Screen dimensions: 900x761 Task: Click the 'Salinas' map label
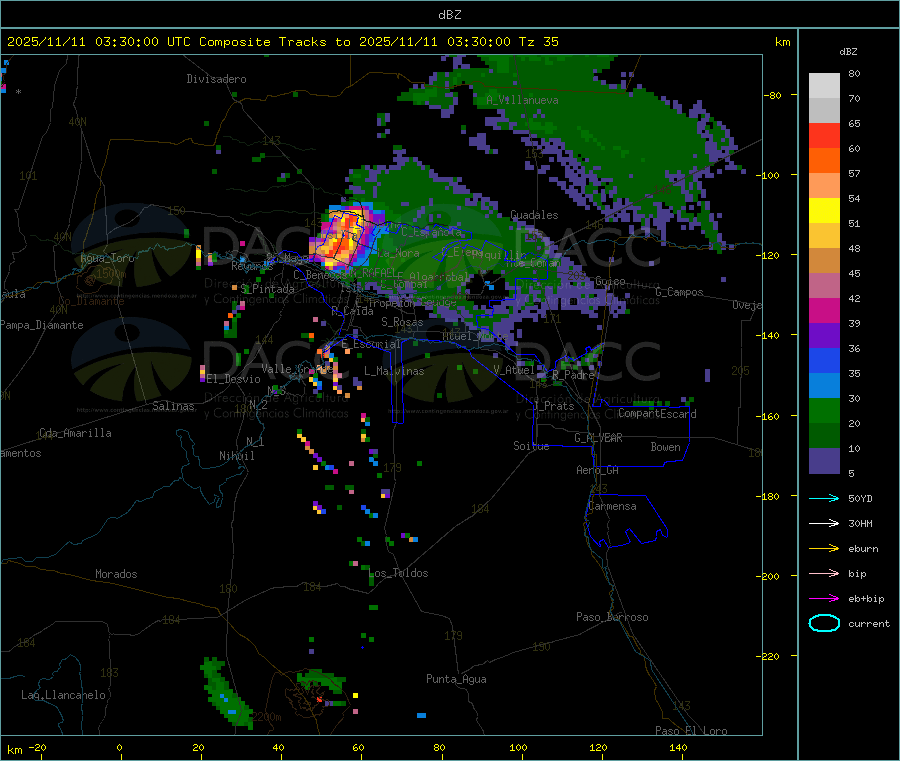pyautogui.click(x=173, y=406)
